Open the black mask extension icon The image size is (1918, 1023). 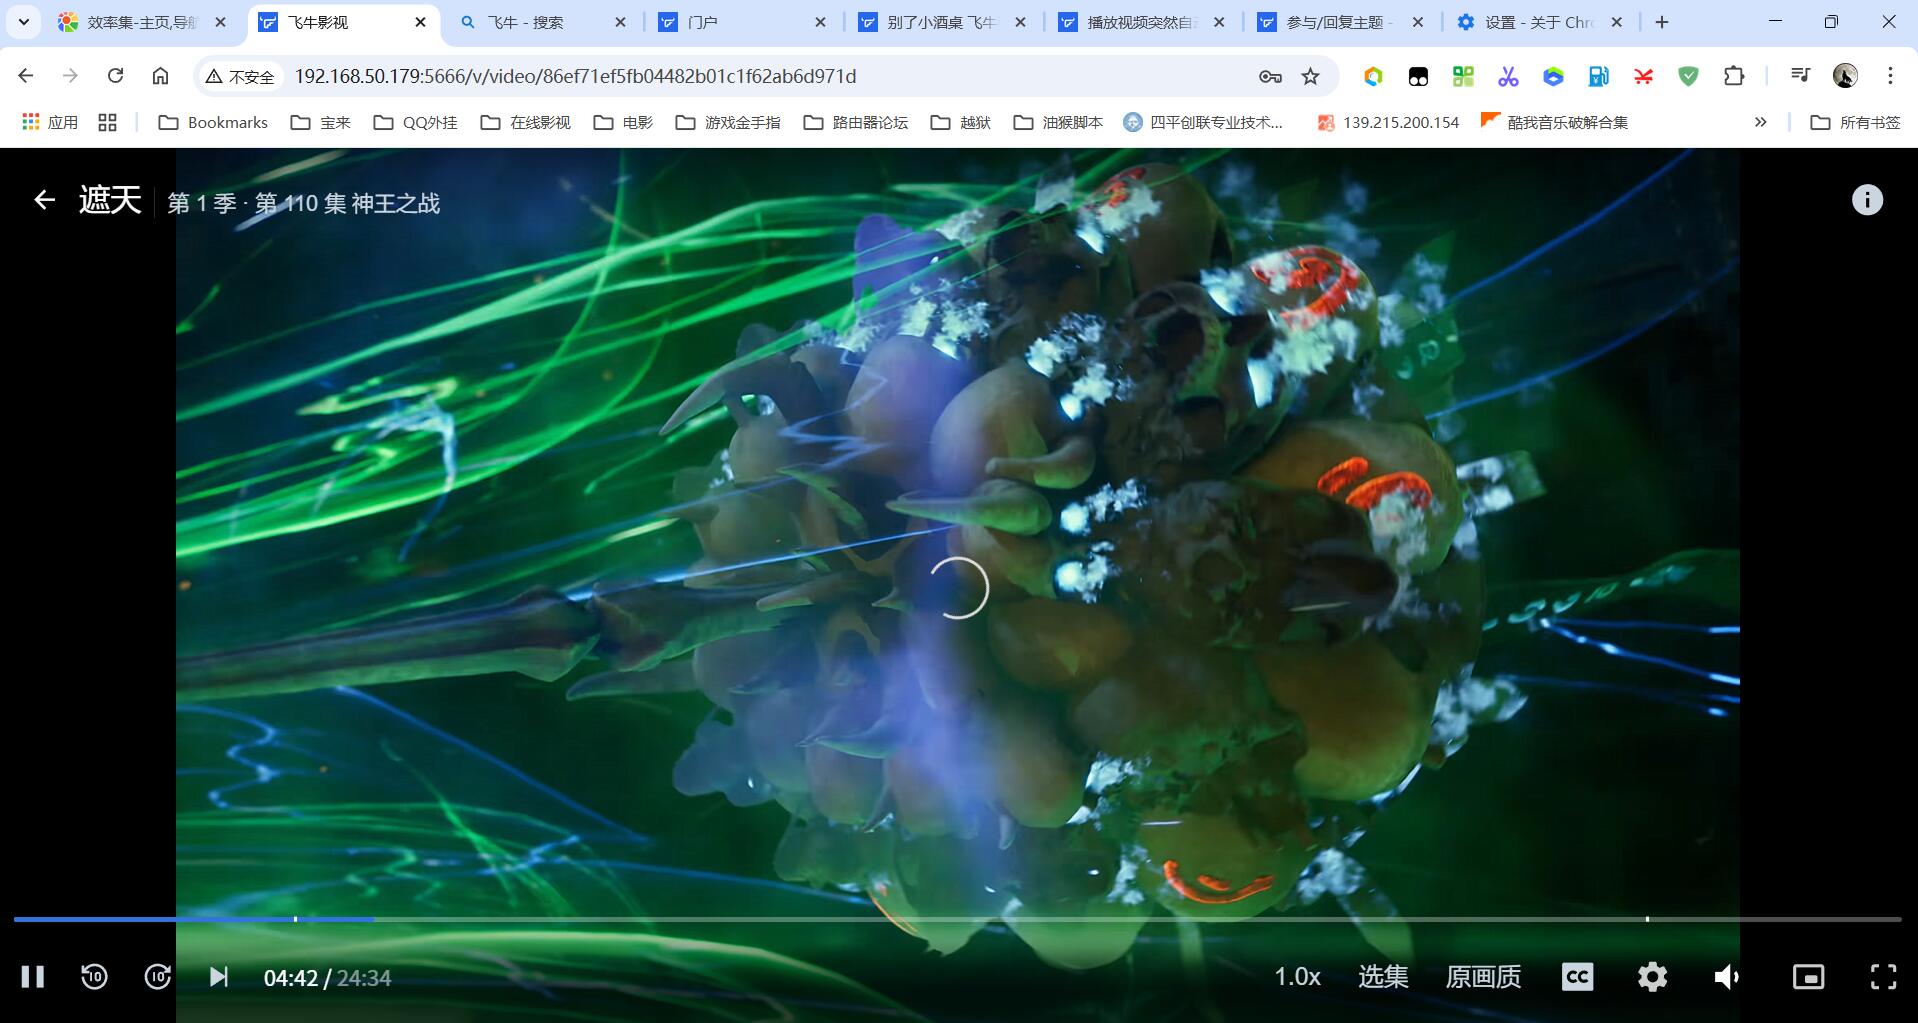tap(1418, 76)
